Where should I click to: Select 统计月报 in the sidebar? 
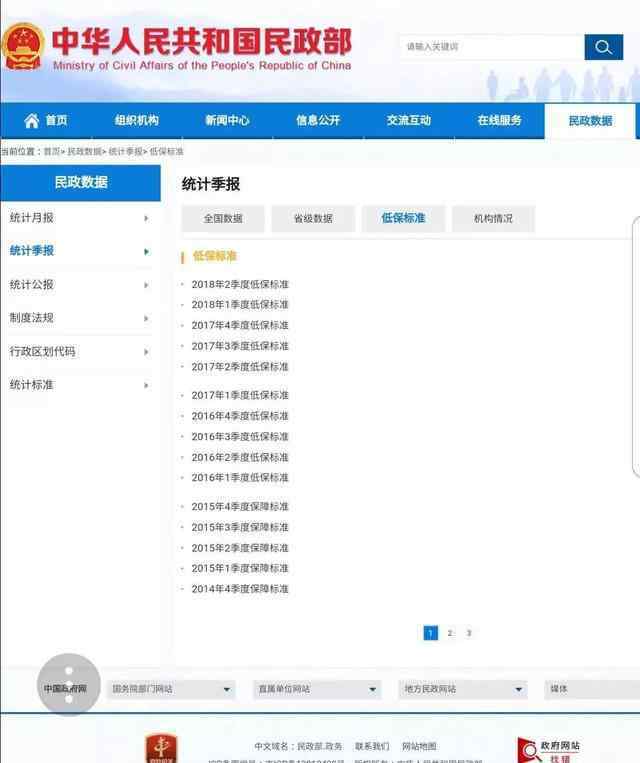click(32, 218)
